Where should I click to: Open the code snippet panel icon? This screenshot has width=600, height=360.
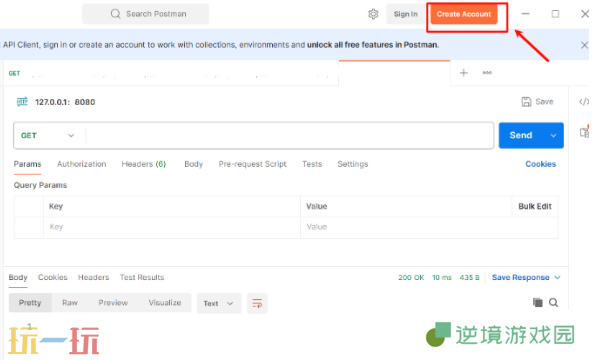(x=584, y=102)
